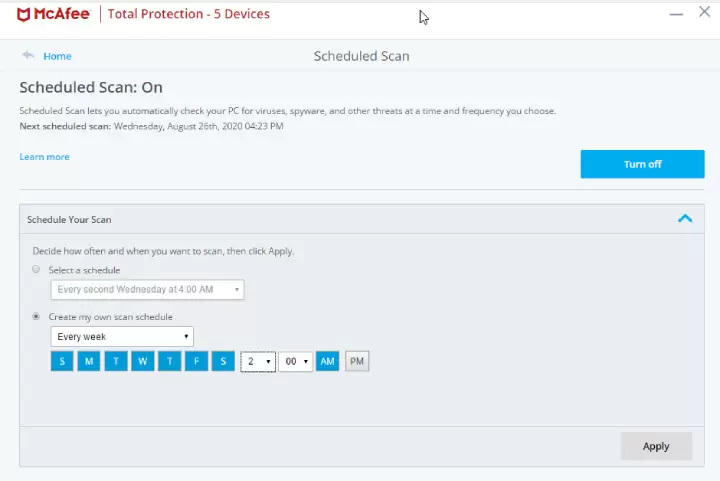Select AM for the scan time
The width and height of the screenshot is (720, 481).
[327, 361]
